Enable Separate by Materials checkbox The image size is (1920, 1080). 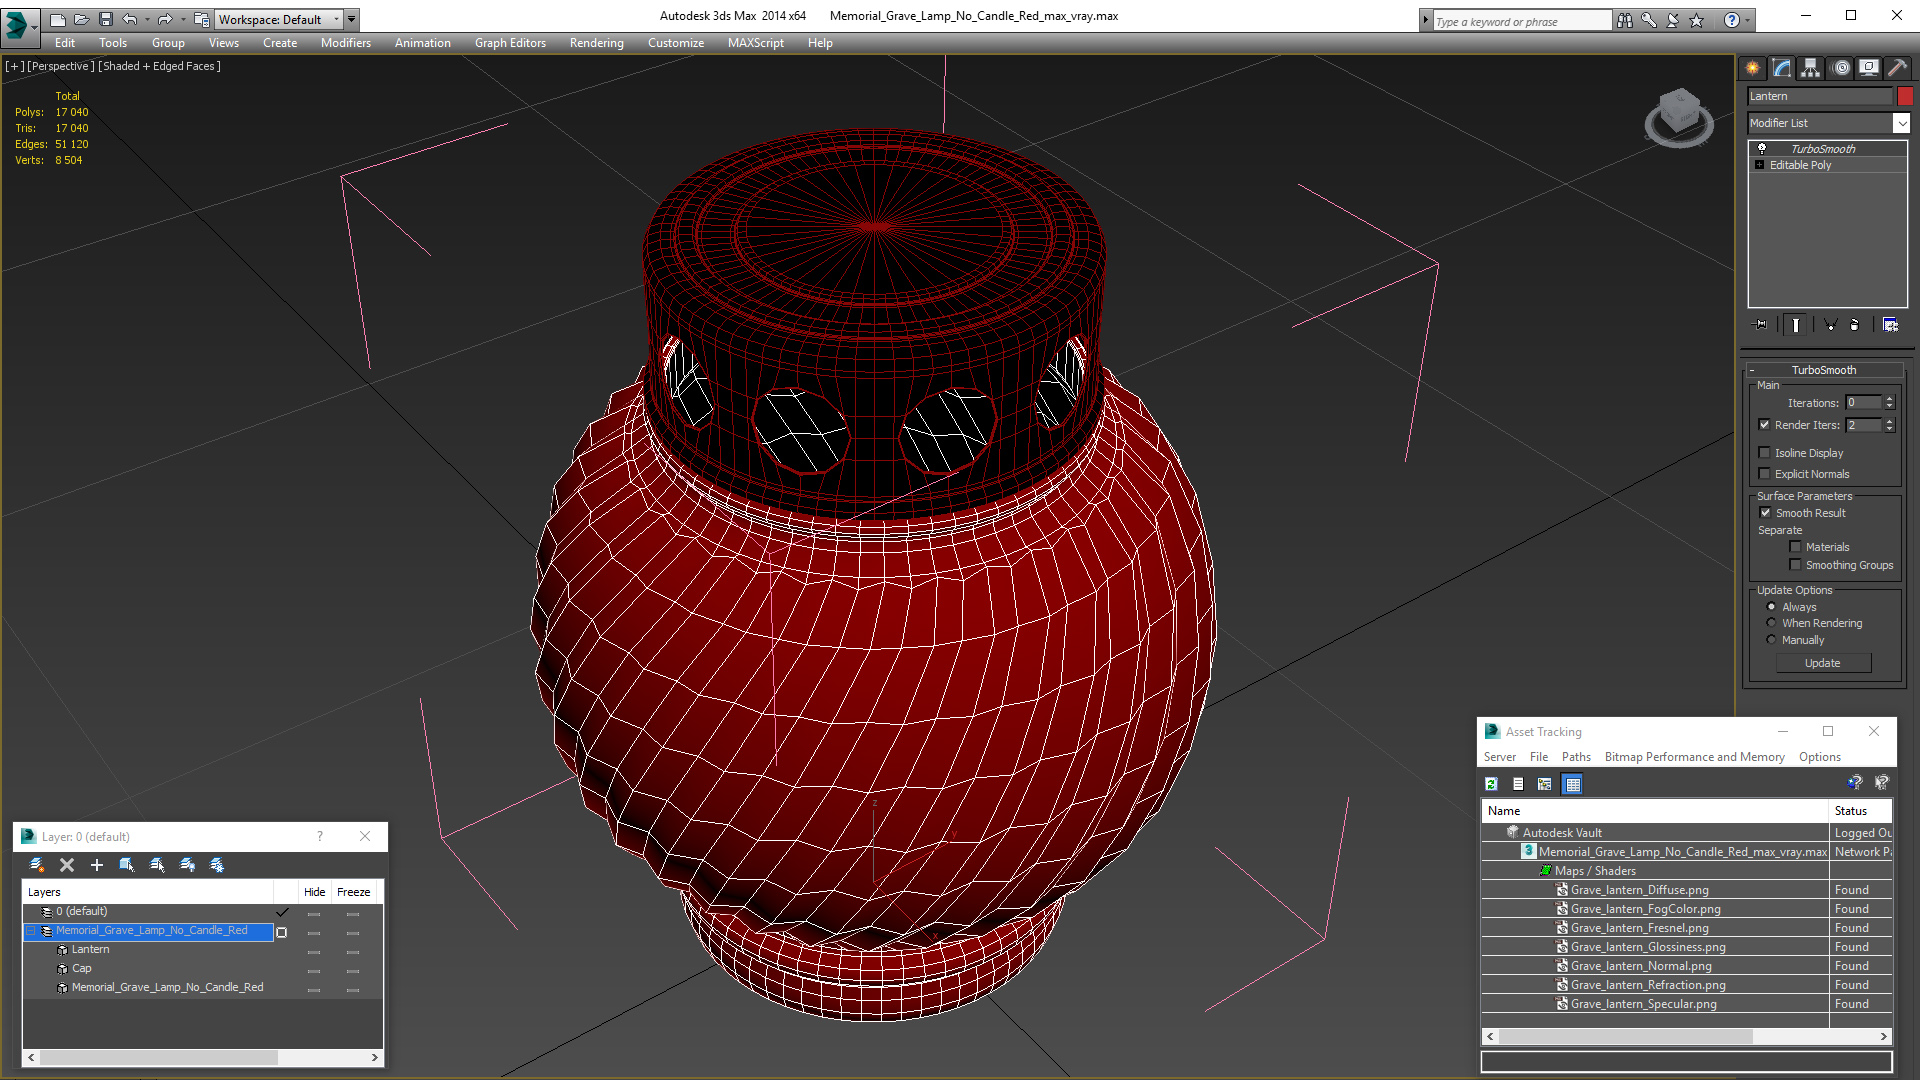1795,547
